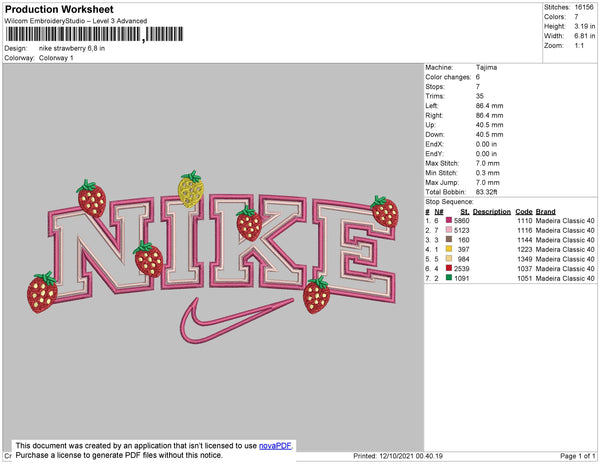The height and width of the screenshot is (464, 600).
Task: Click 'Madeira Classic 40' in the code 1051 row
Action: 565,278
